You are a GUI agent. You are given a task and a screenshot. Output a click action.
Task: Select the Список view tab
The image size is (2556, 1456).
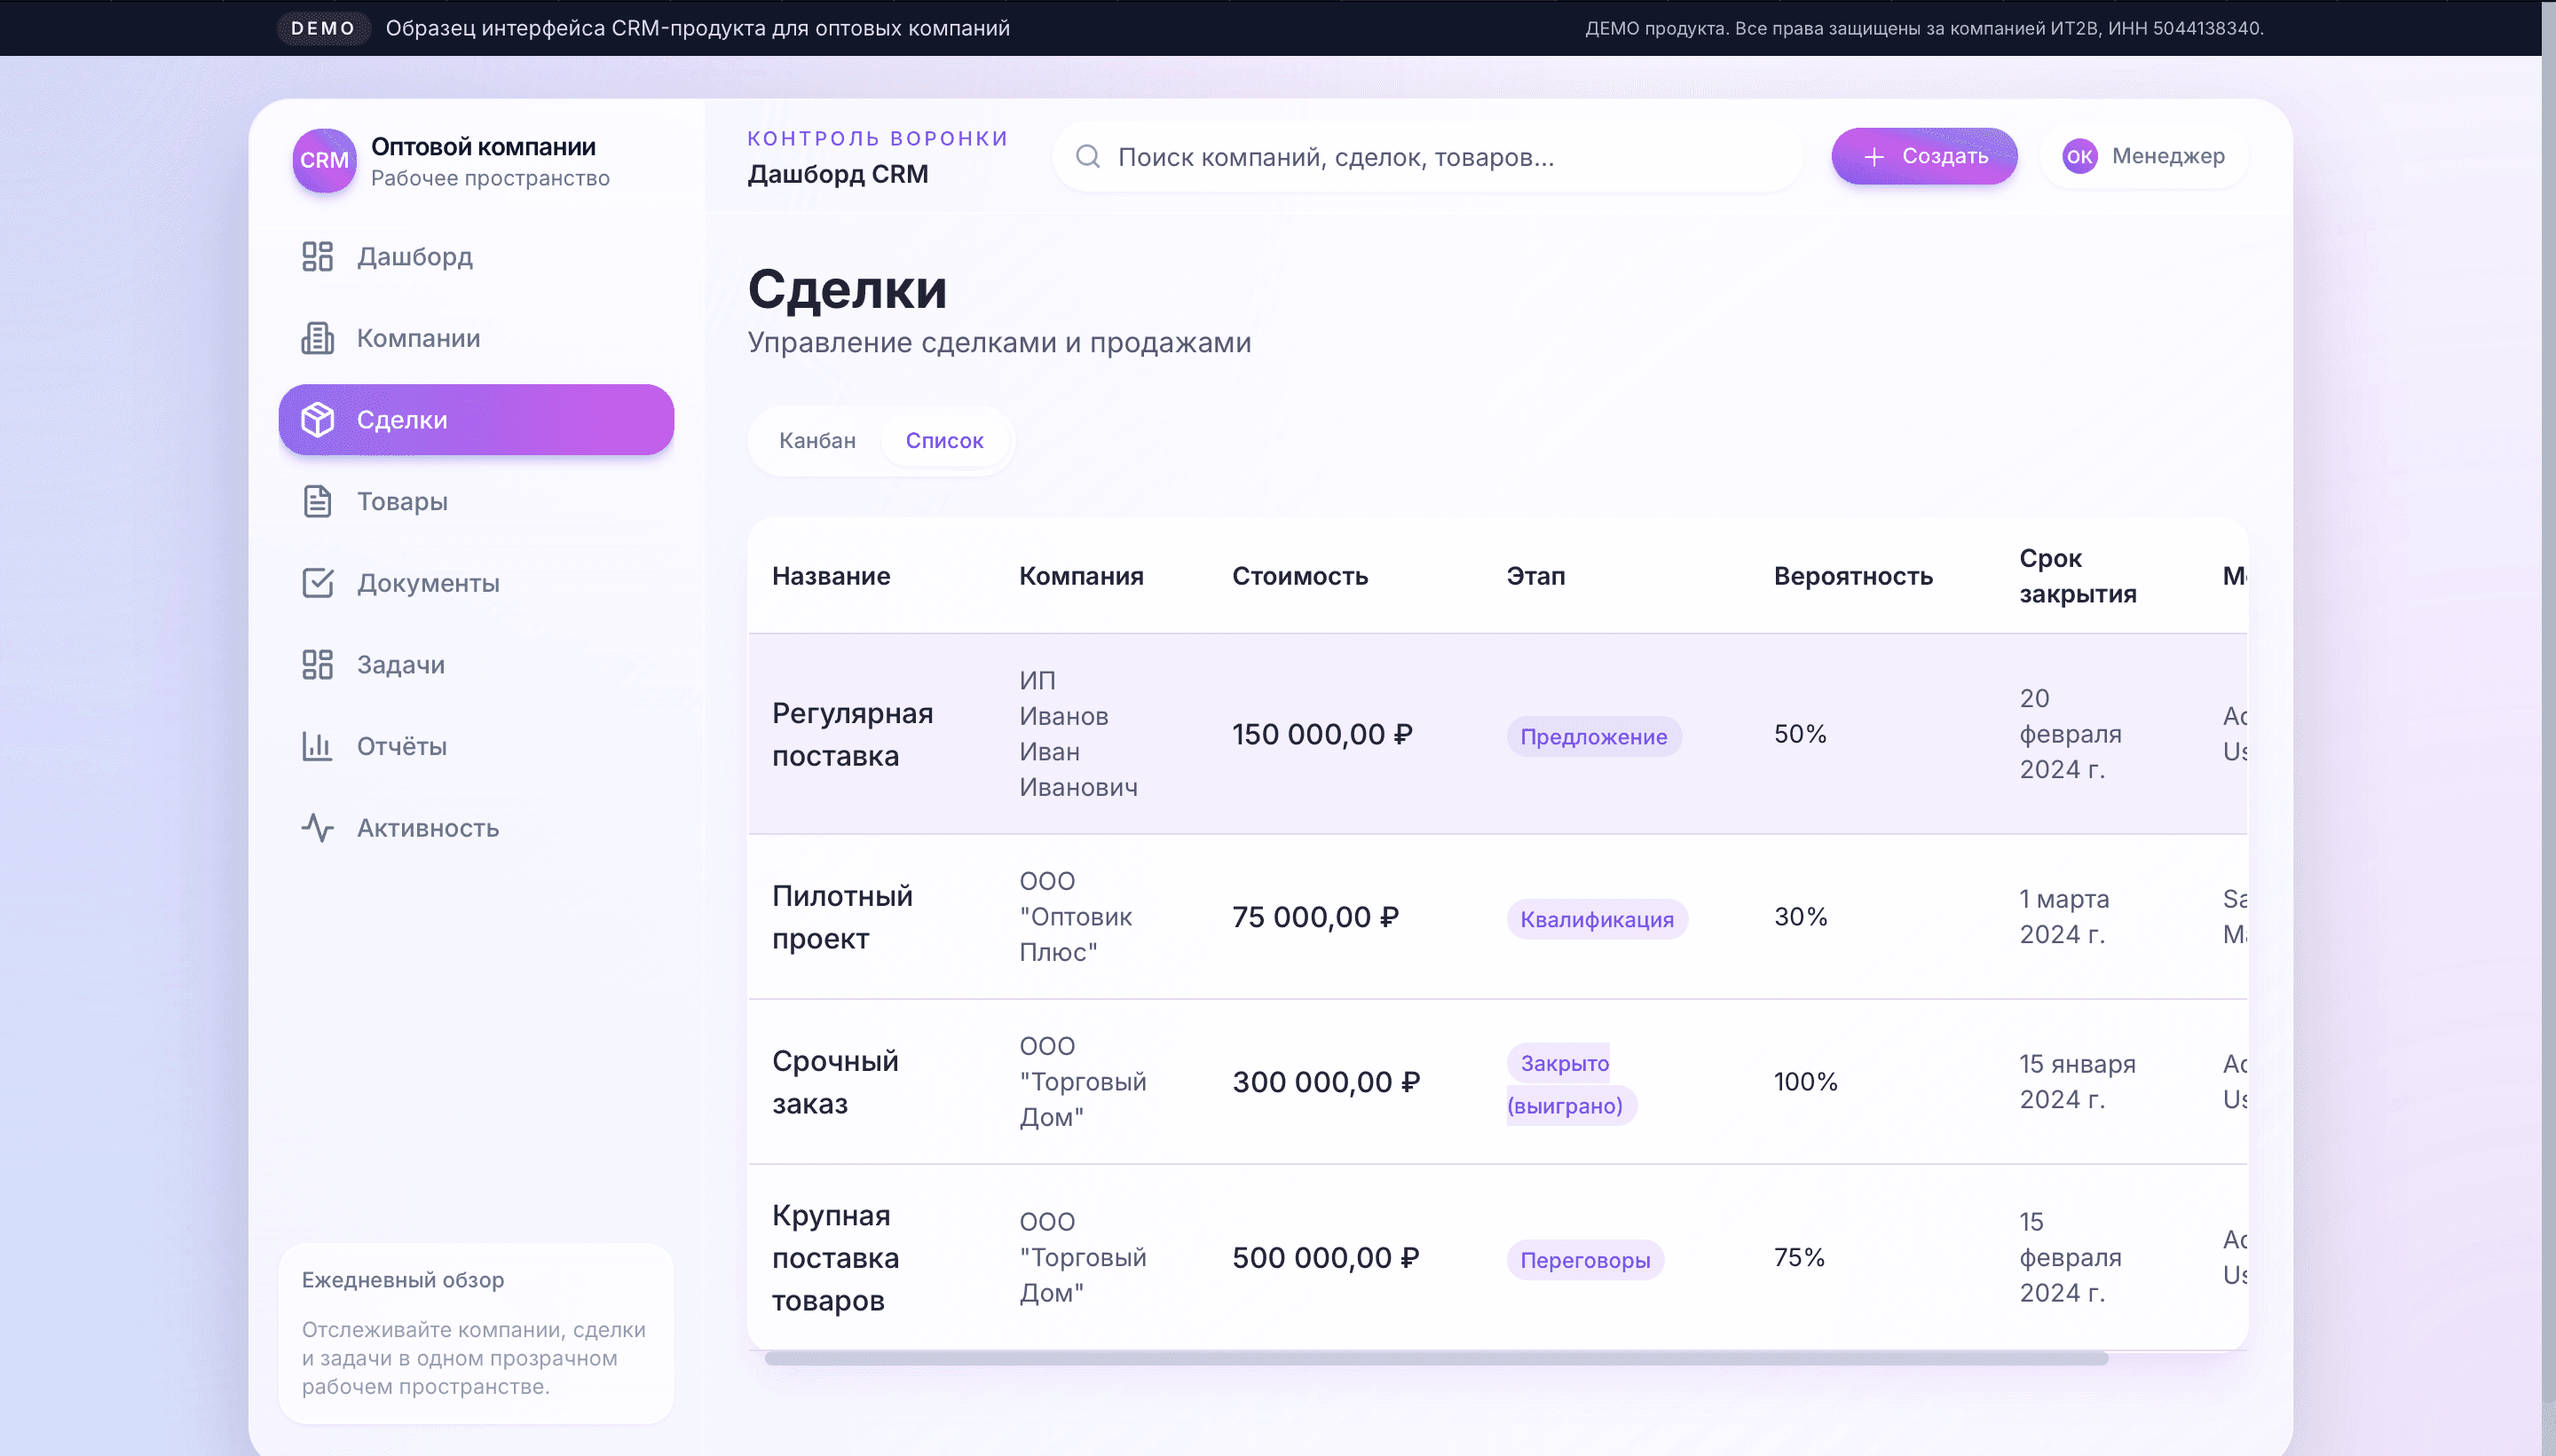tap(944, 441)
